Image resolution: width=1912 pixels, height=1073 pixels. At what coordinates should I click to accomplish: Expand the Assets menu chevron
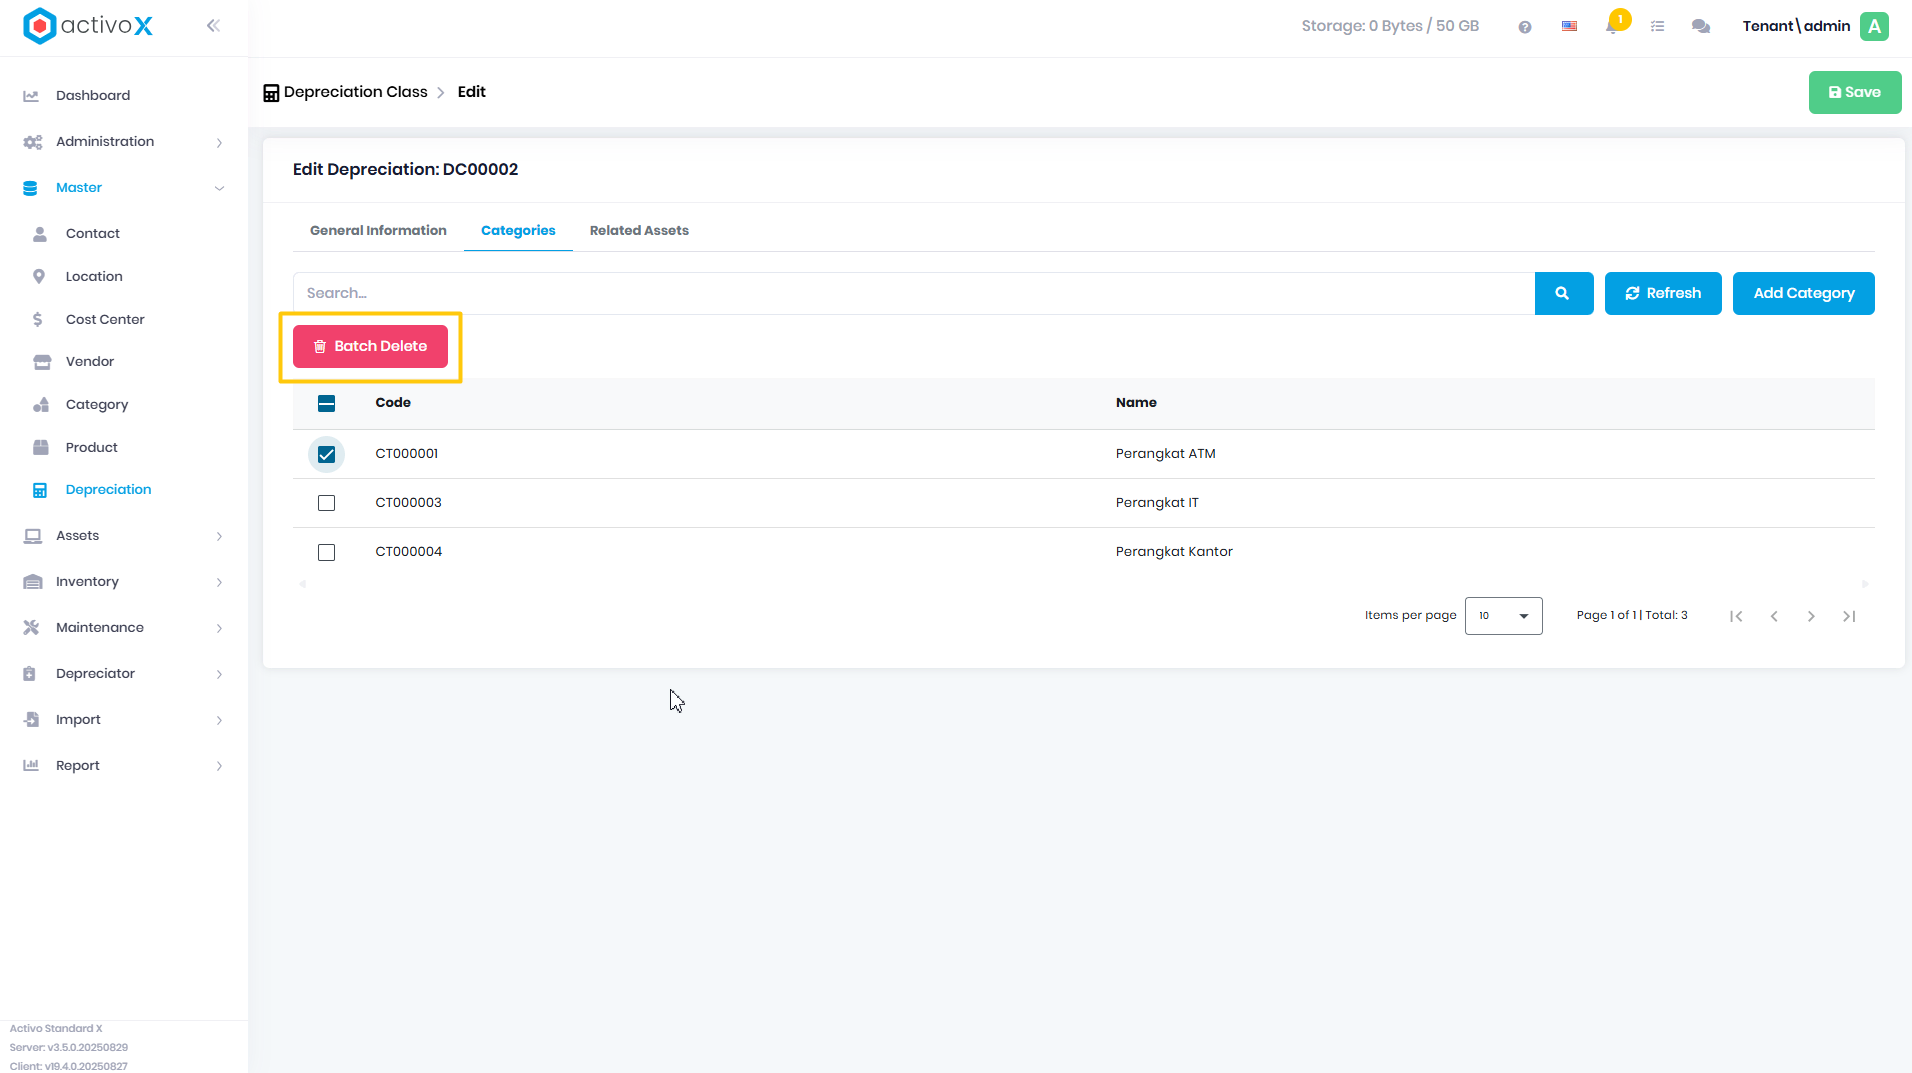219,537
